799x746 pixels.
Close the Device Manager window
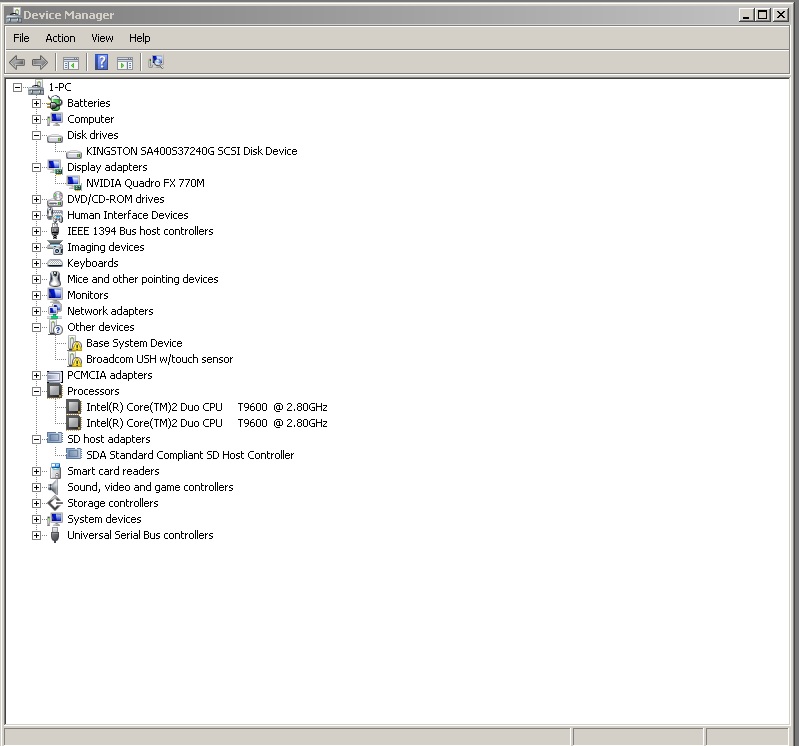pos(781,15)
